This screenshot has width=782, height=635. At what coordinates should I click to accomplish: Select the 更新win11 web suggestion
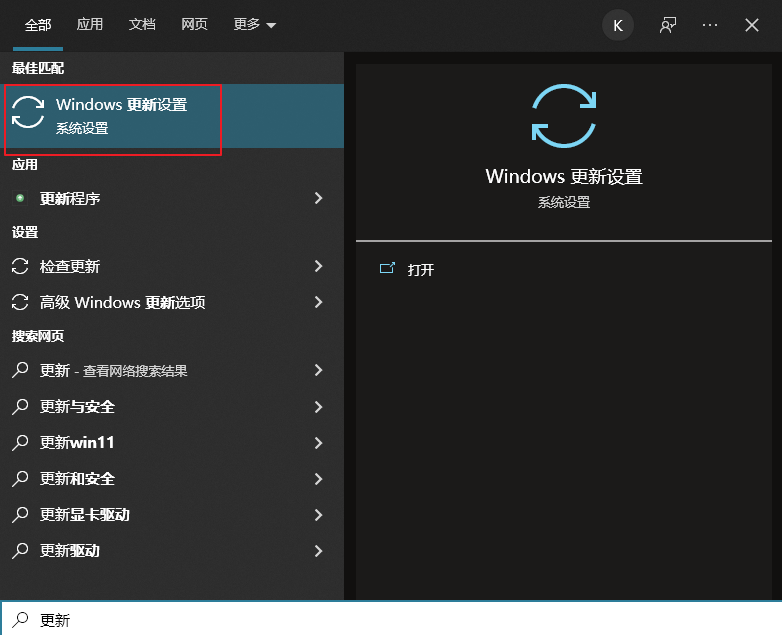pos(172,442)
